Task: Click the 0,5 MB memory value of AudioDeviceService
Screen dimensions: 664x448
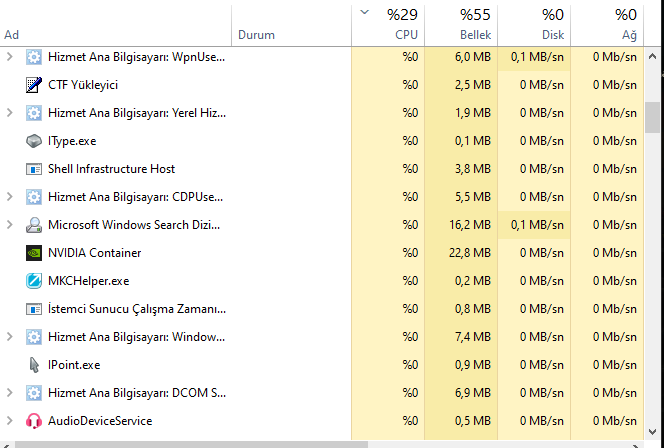Action: tap(473, 421)
